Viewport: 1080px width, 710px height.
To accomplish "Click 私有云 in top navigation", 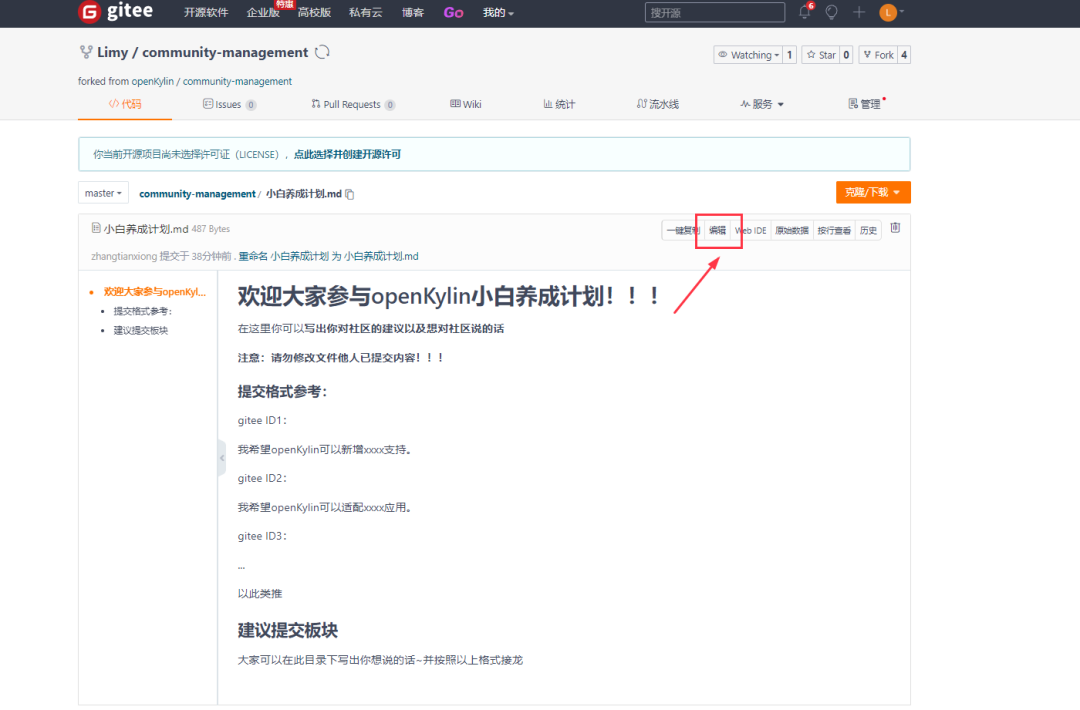I will point(365,12).
